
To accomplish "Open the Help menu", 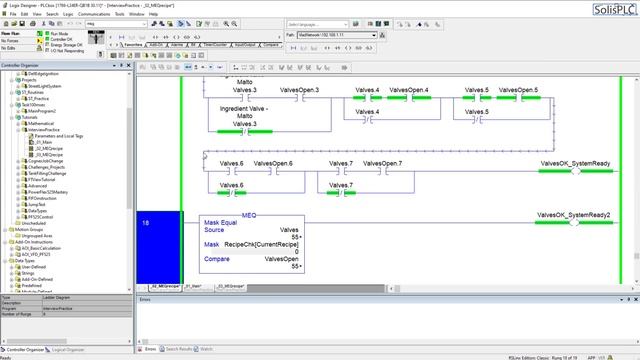I will coord(153,14).
